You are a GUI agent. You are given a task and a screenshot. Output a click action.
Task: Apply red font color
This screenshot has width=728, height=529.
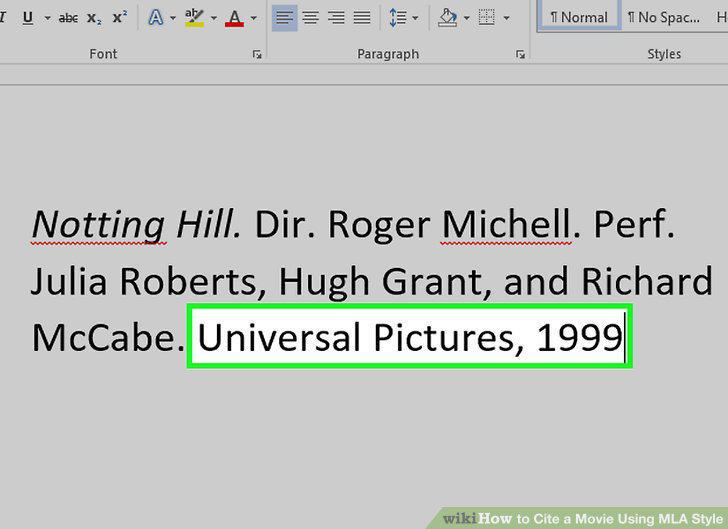click(234, 18)
